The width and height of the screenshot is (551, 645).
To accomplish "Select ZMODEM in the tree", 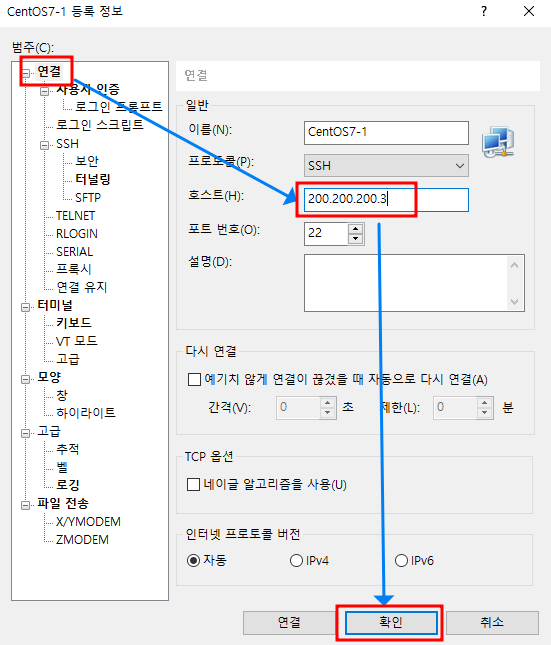I will 82,540.
